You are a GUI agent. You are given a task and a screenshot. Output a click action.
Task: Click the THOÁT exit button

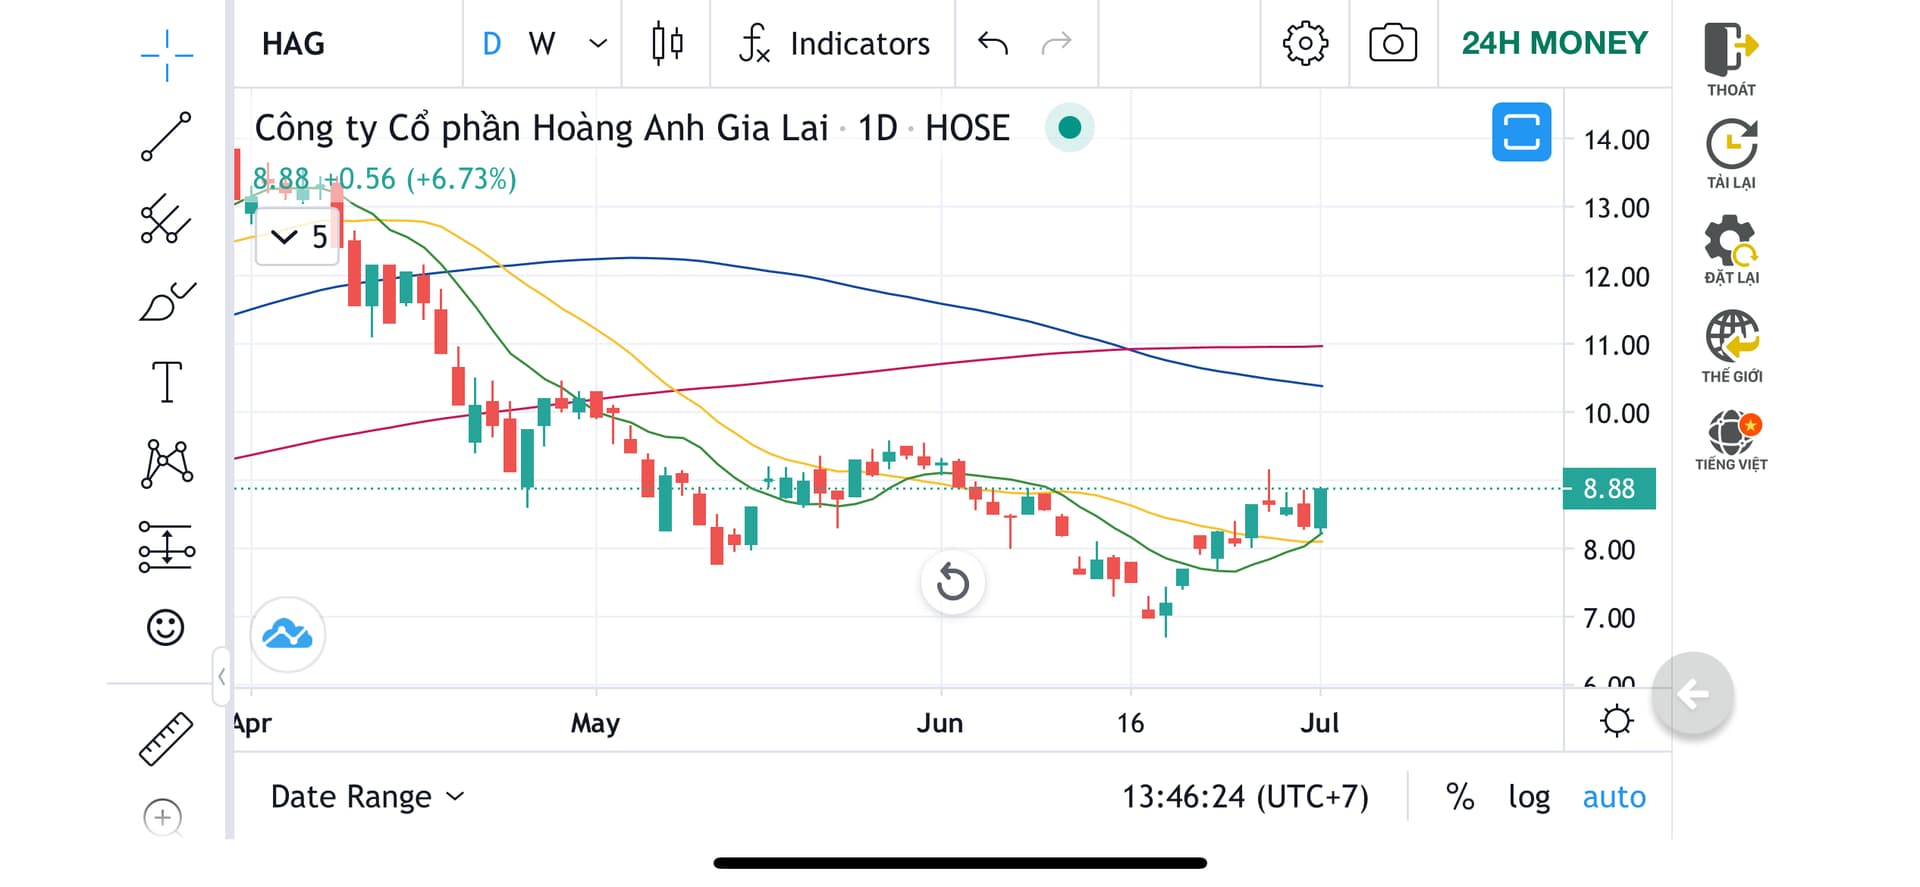click(1731, 59)
